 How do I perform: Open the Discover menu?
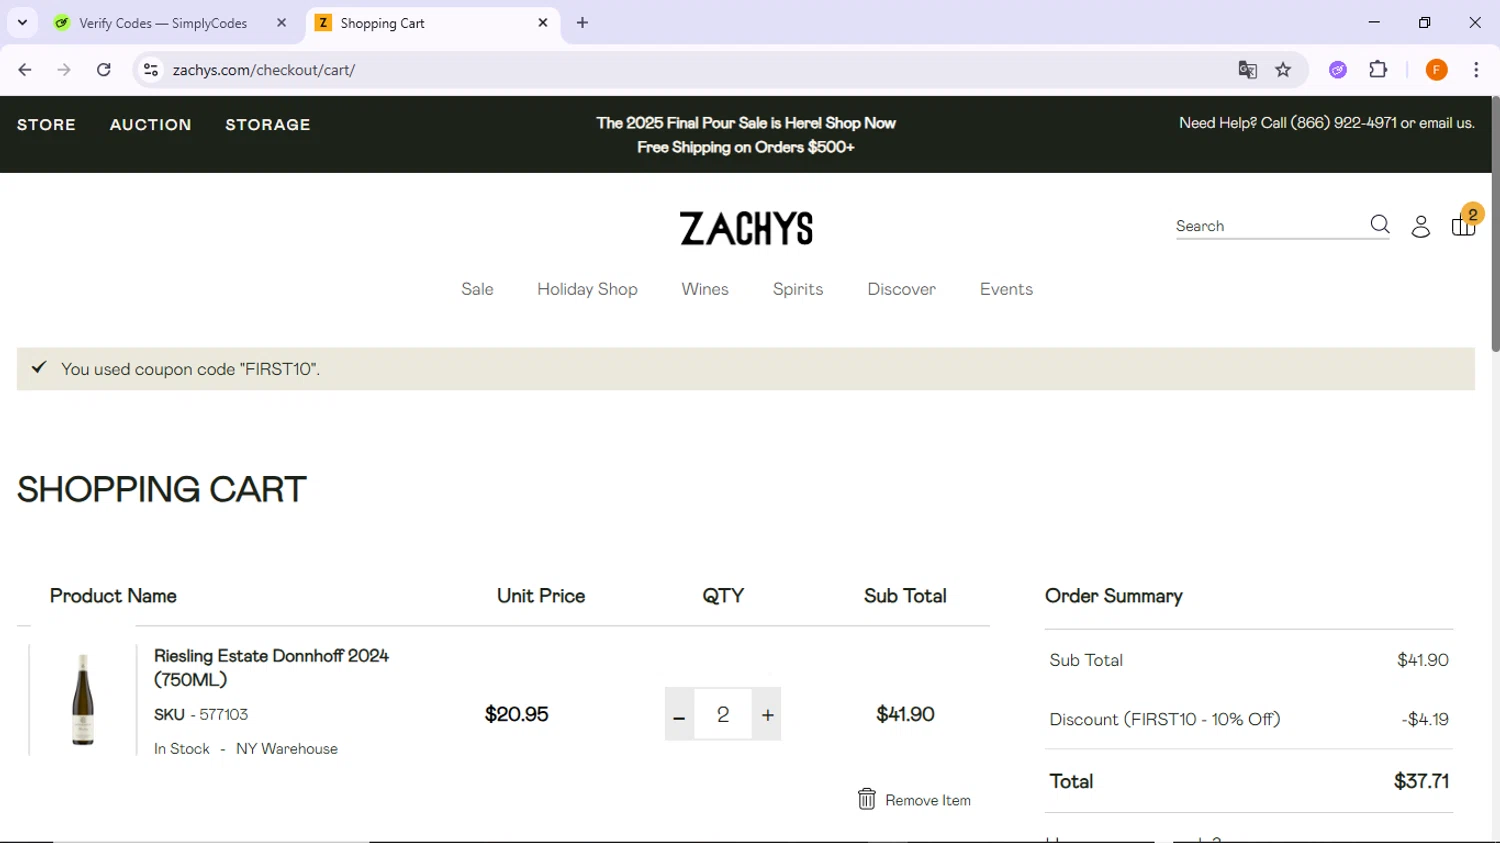coord(901,289)
